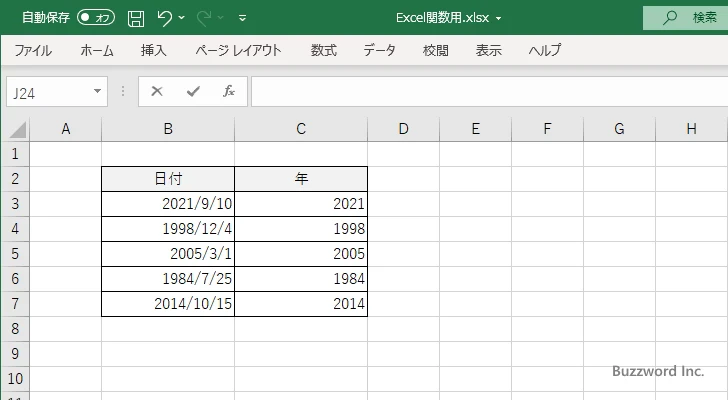
Task: Select the year cell showing 2021
Action: [301, 204]
